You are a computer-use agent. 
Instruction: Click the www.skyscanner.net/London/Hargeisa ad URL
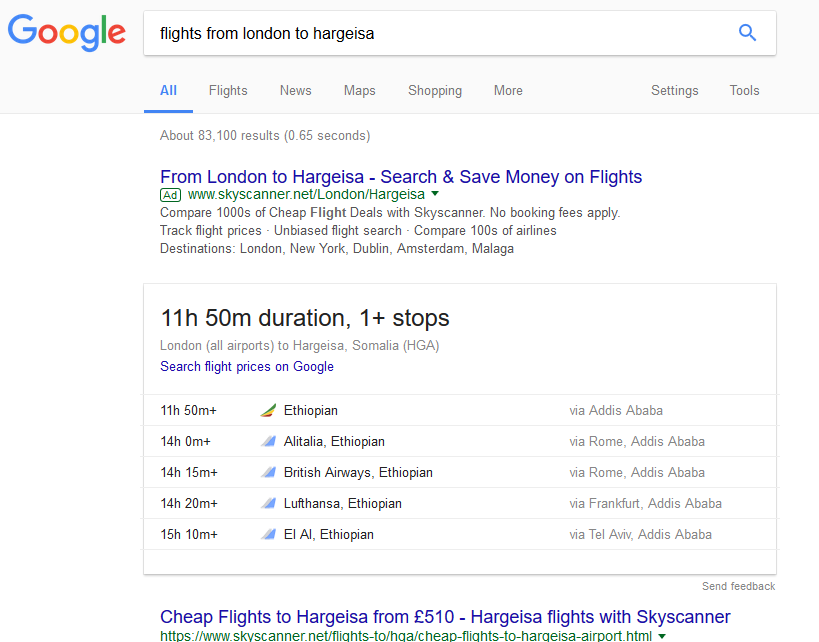pyautogui.click(x=306, y=194)
